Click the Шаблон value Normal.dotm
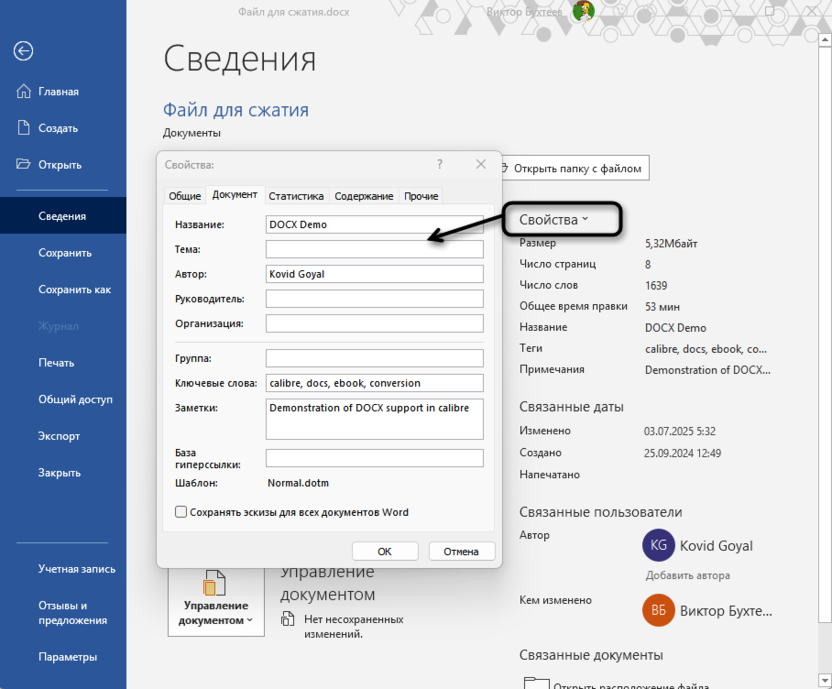832x689 pixels. [298, 483]
